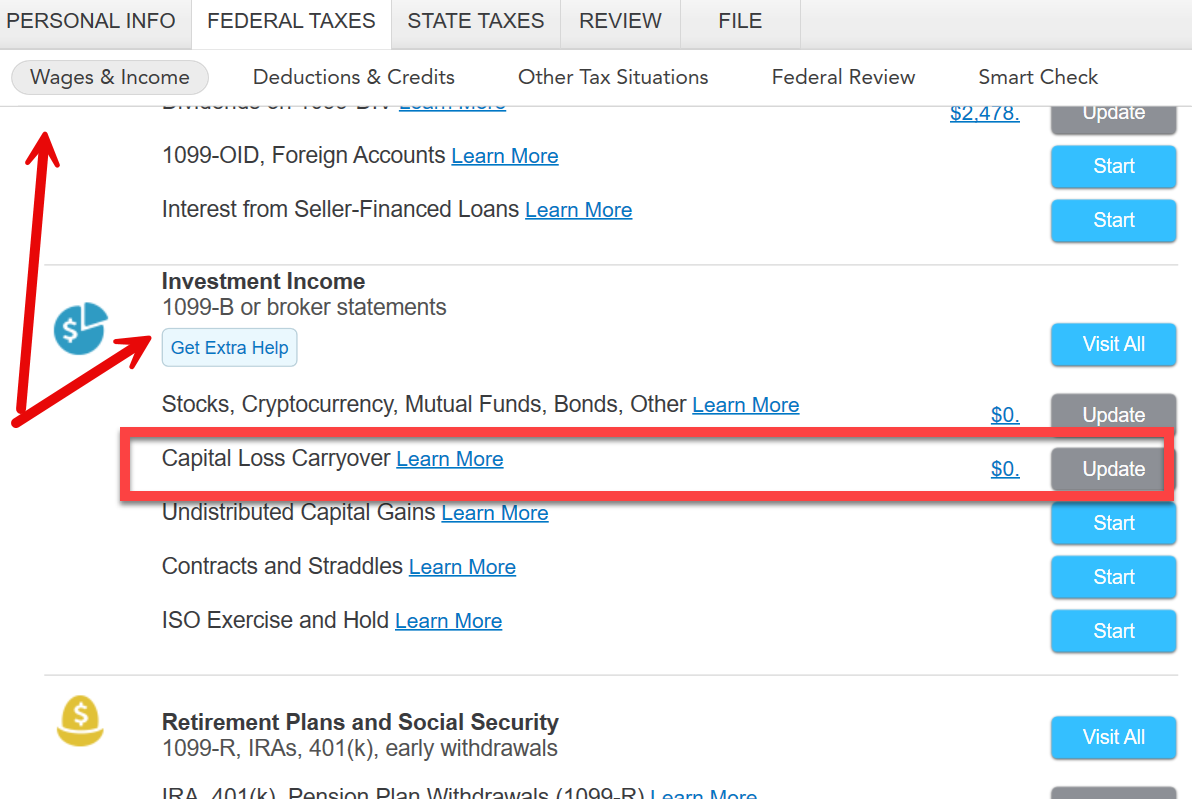
Task: Click the Investment Income pie chart icon
Action: (80, 328)
